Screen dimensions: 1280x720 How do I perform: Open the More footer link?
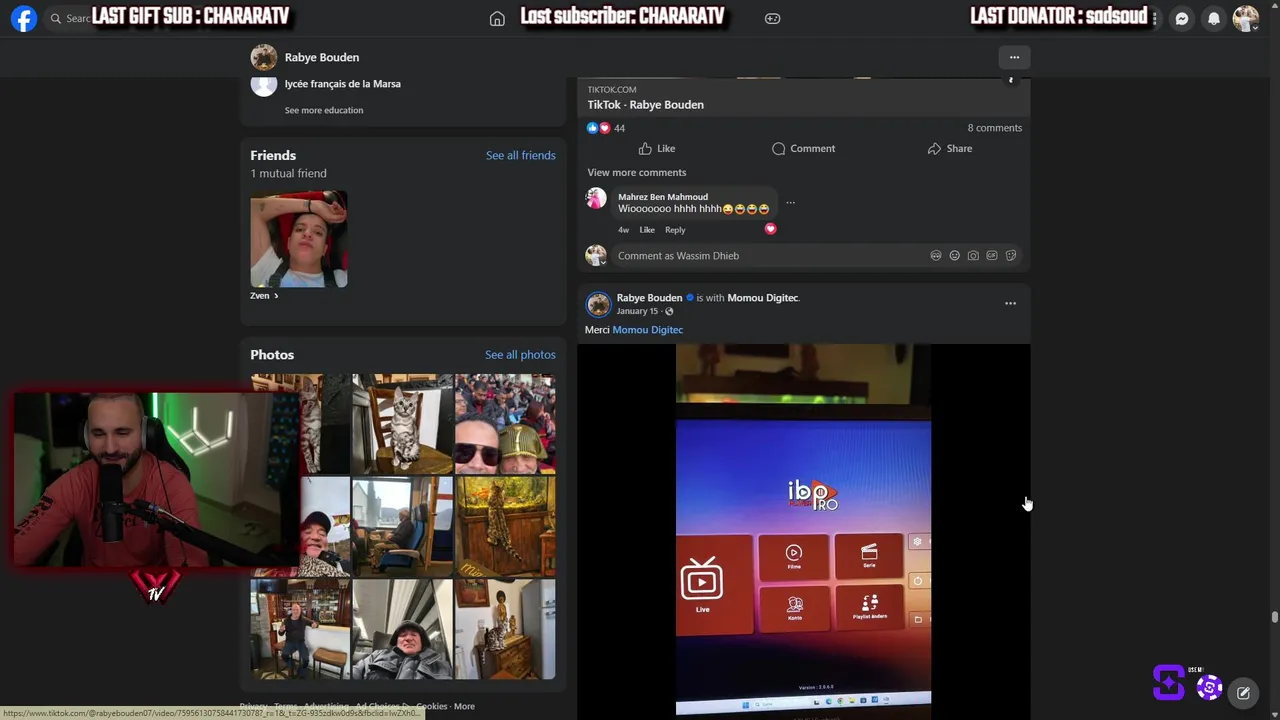tap(464, 706)
